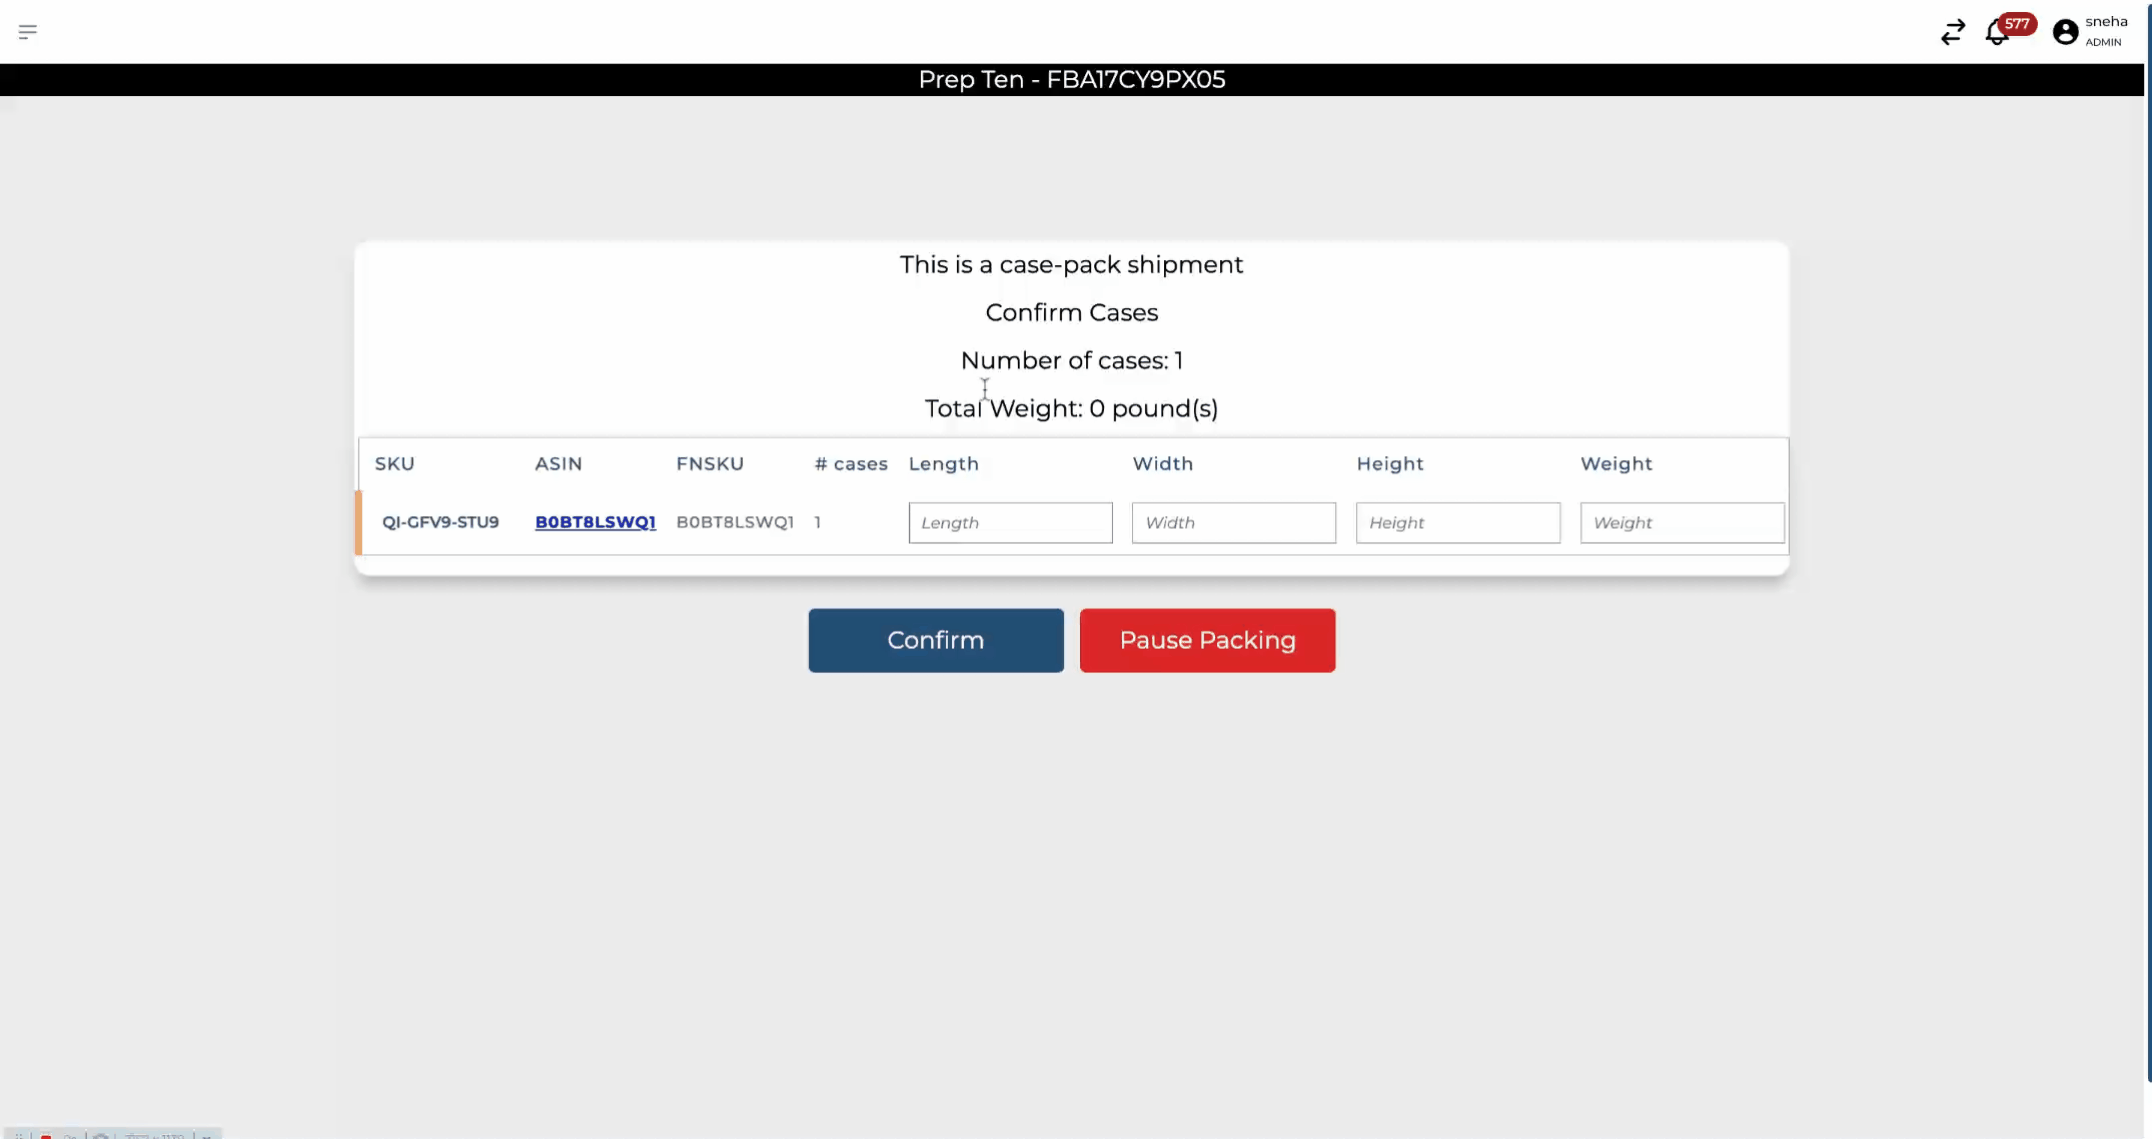Click the FNSKU column header
Screen dimensions: 2152x1139
click(x=709, y=464)
